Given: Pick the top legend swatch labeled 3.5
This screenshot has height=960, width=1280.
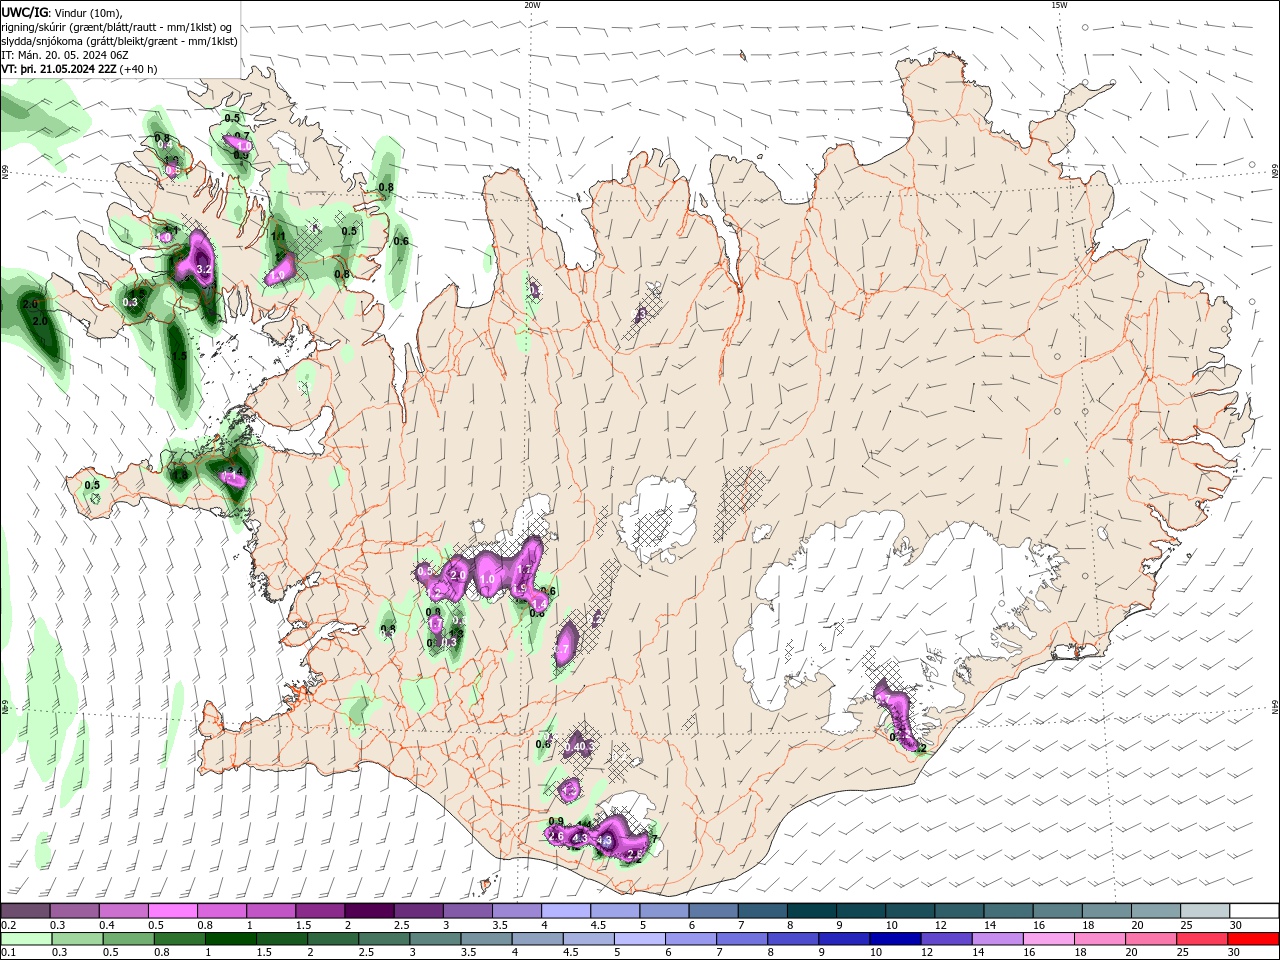Looking at the screenshot, I should click(x=516, y=911).
